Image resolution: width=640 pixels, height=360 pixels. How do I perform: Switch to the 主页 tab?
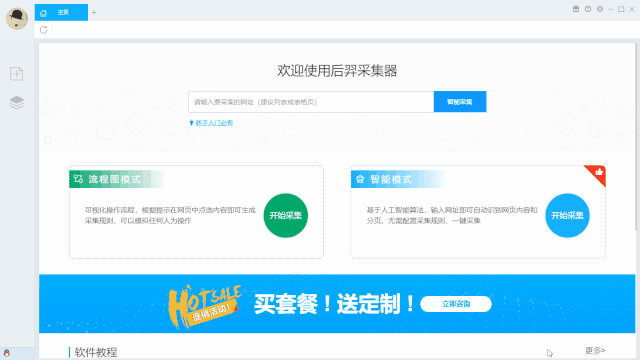(x=61, y=13)
